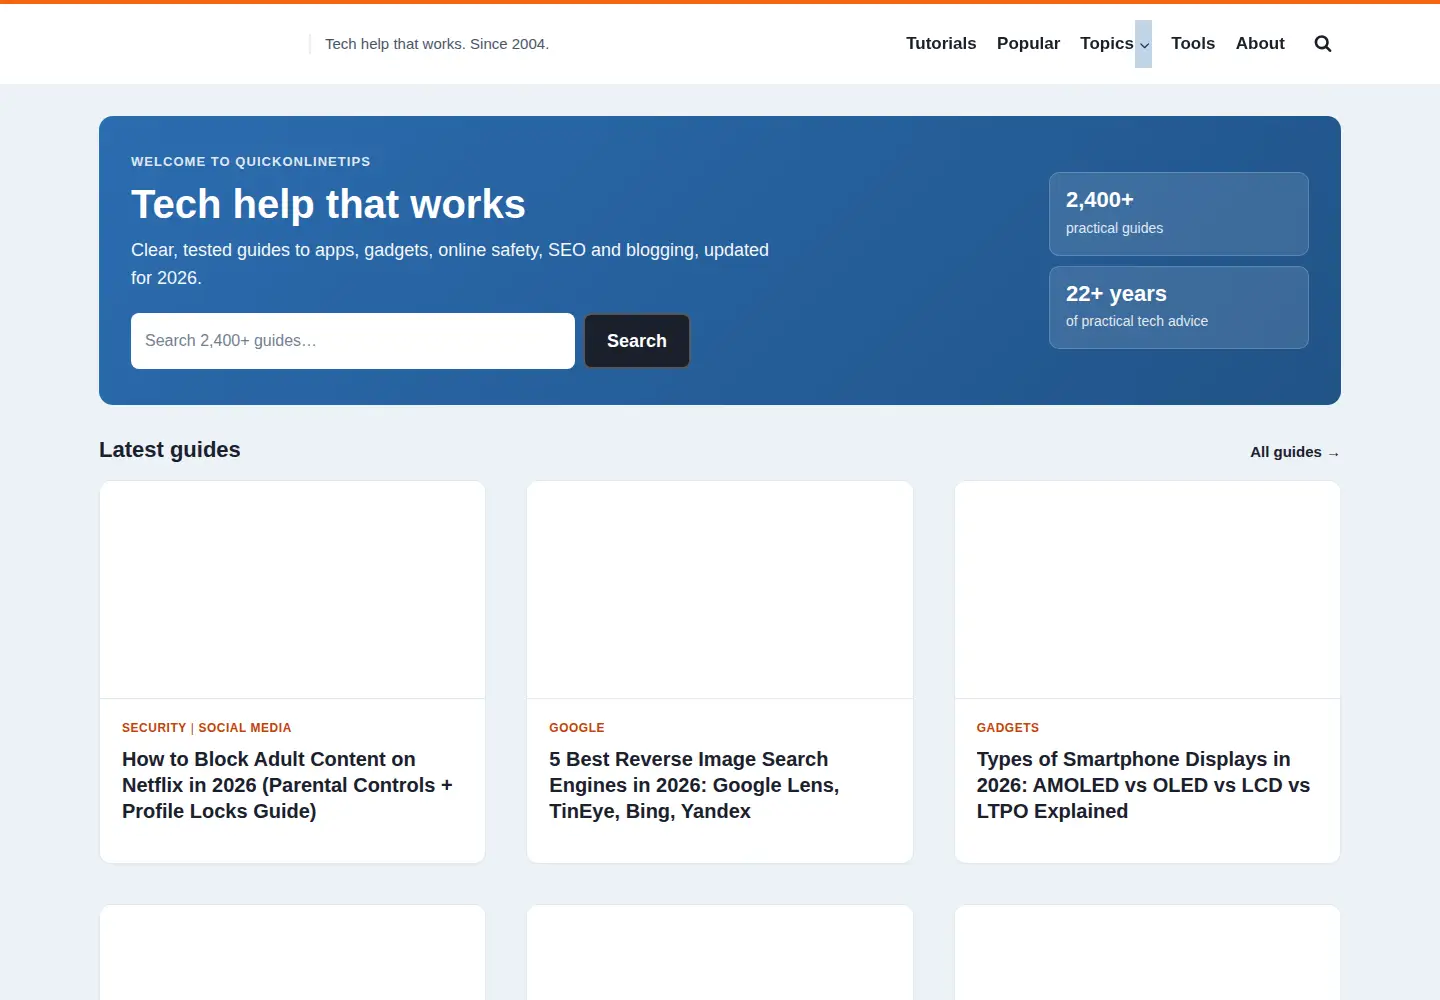Open the SOCIAL MEDIA category label
Screen dimensions: 1440x1000
pos(245,728)
